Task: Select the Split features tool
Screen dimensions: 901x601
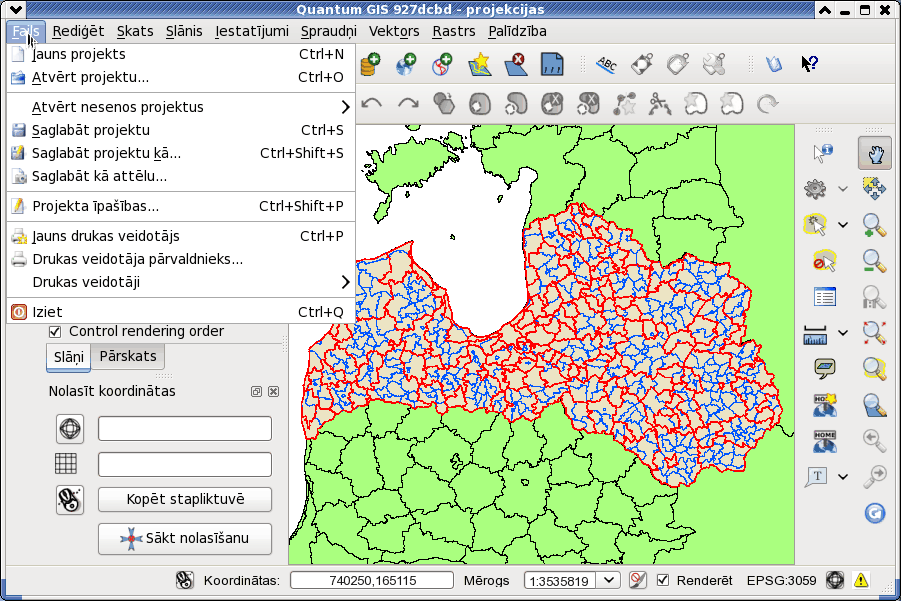Action: [660, 104]
